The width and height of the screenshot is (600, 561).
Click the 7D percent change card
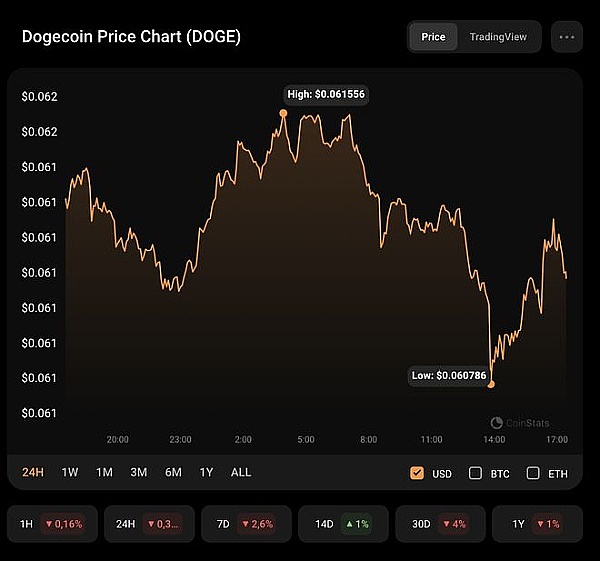247,524
